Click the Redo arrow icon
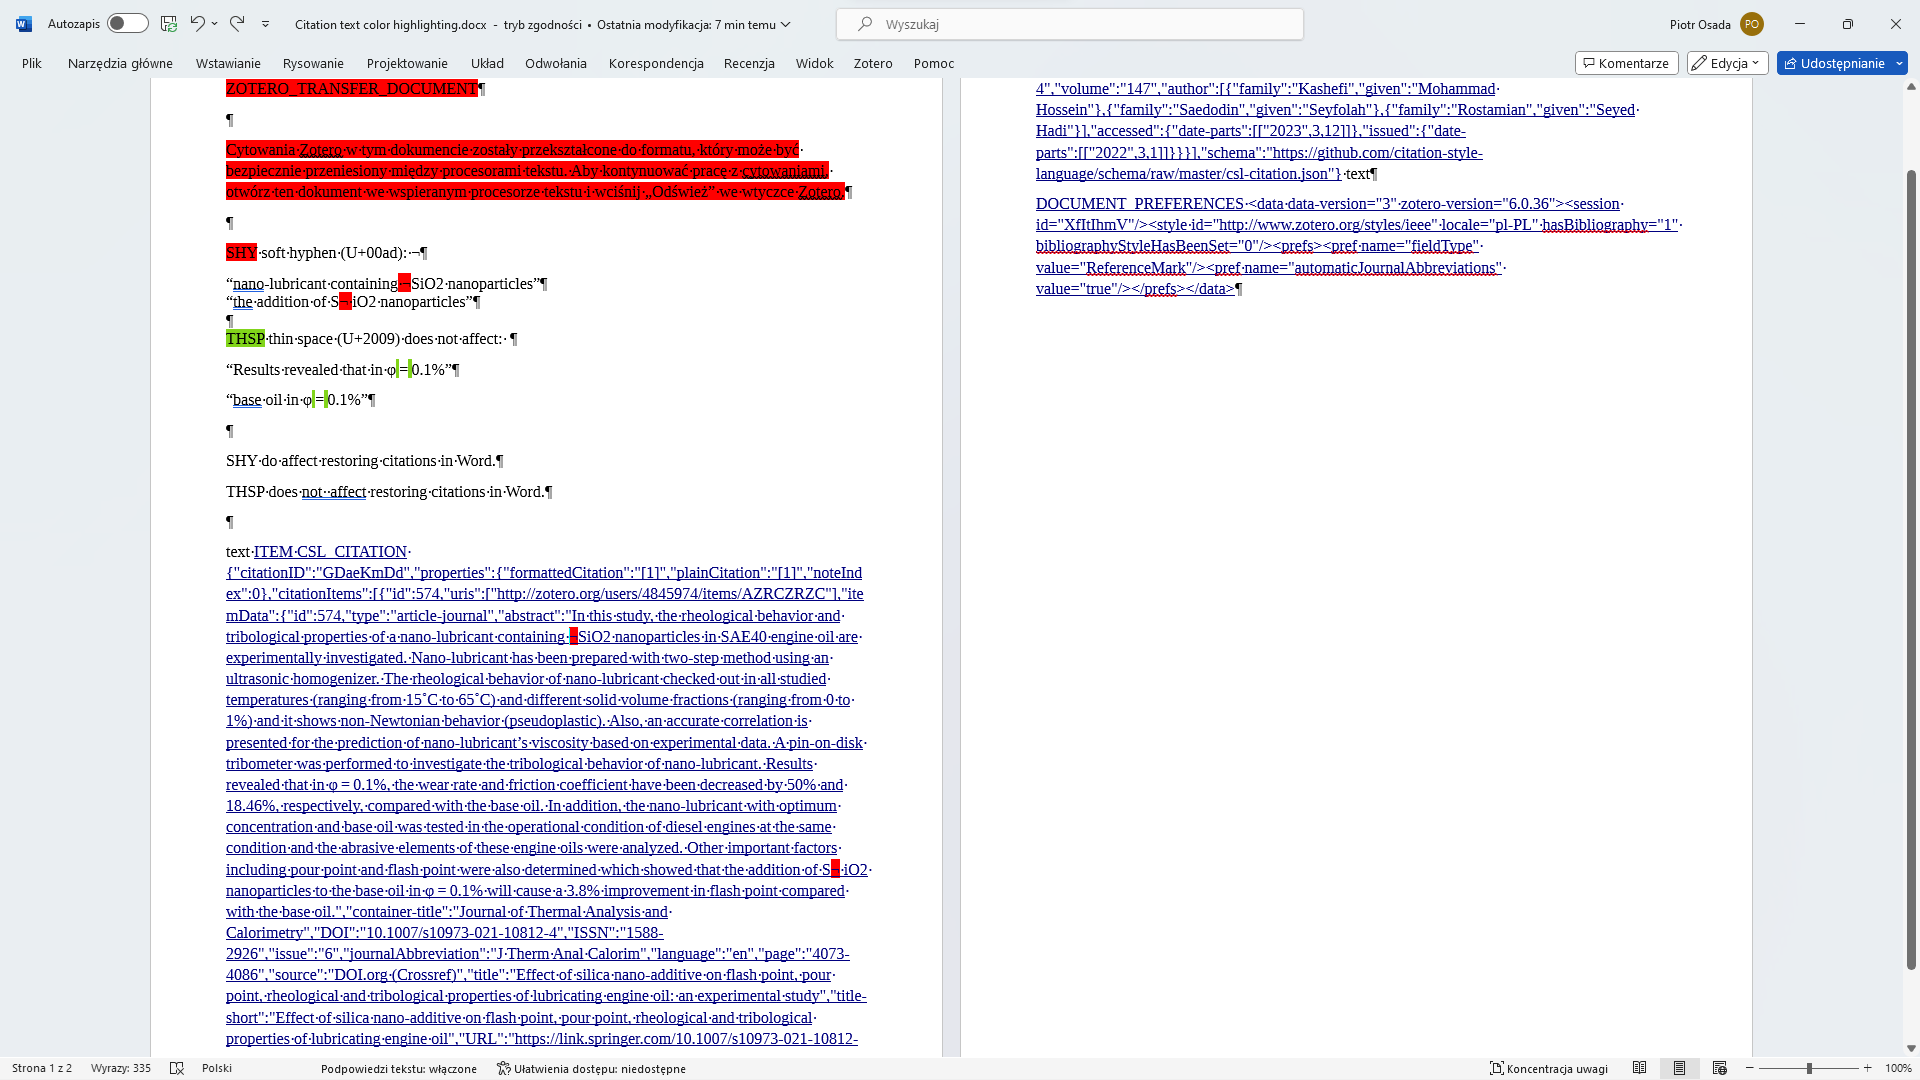 pos(237,23)
